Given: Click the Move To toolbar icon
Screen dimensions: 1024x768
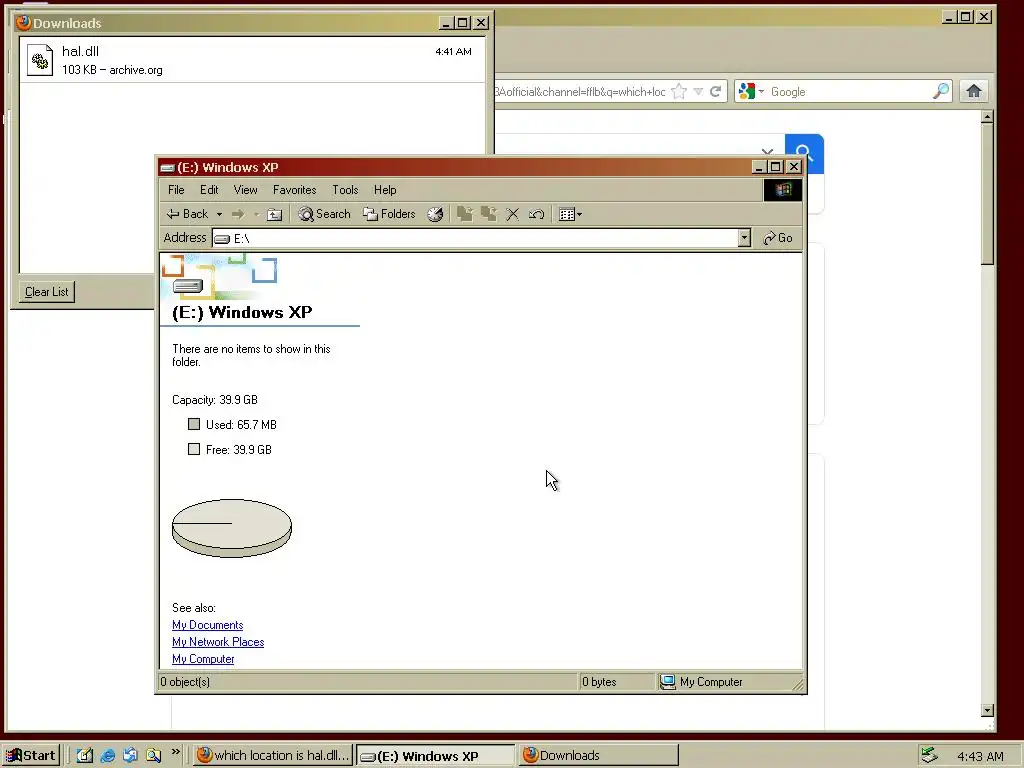Looking at the screenshot, I should tap(465, 214).
